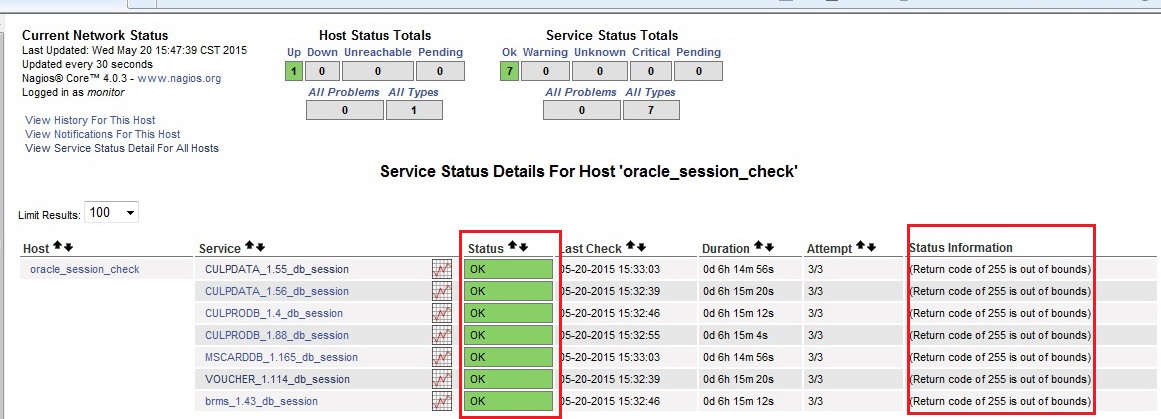Open graph icon for CULPDATA_1.55_db_session
Screen dimensions: 1161x419
click(x=441, y=269)
